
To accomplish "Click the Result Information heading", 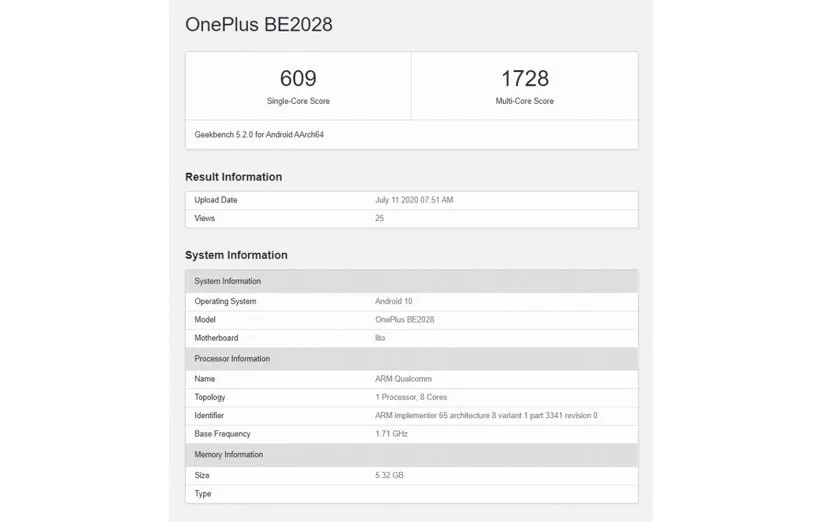I will click(233, 177).
